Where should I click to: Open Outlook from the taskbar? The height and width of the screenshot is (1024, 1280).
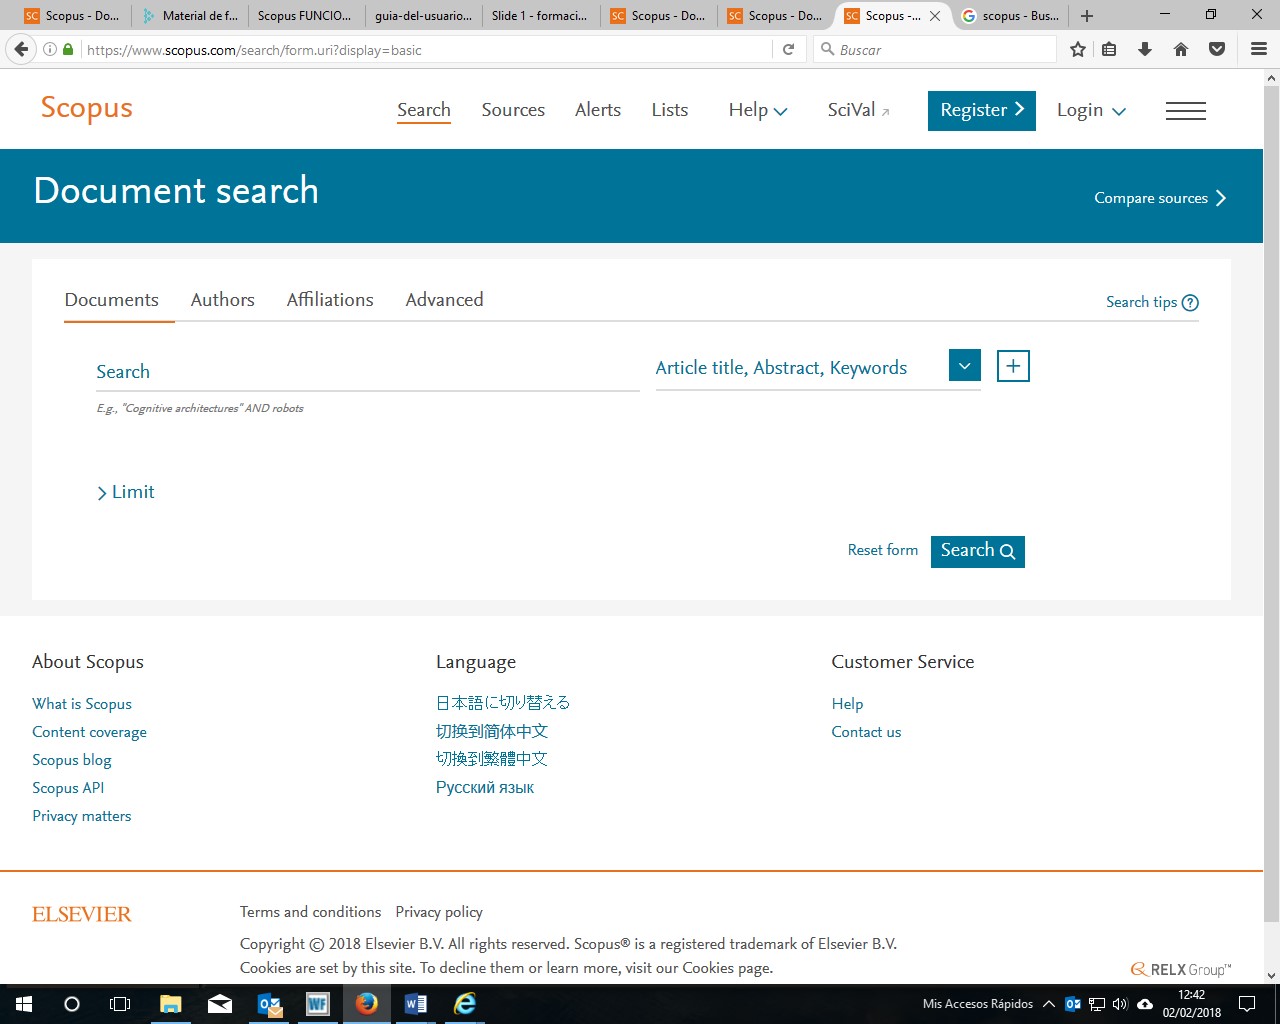pyautogui.click(x=269, y=1004)
